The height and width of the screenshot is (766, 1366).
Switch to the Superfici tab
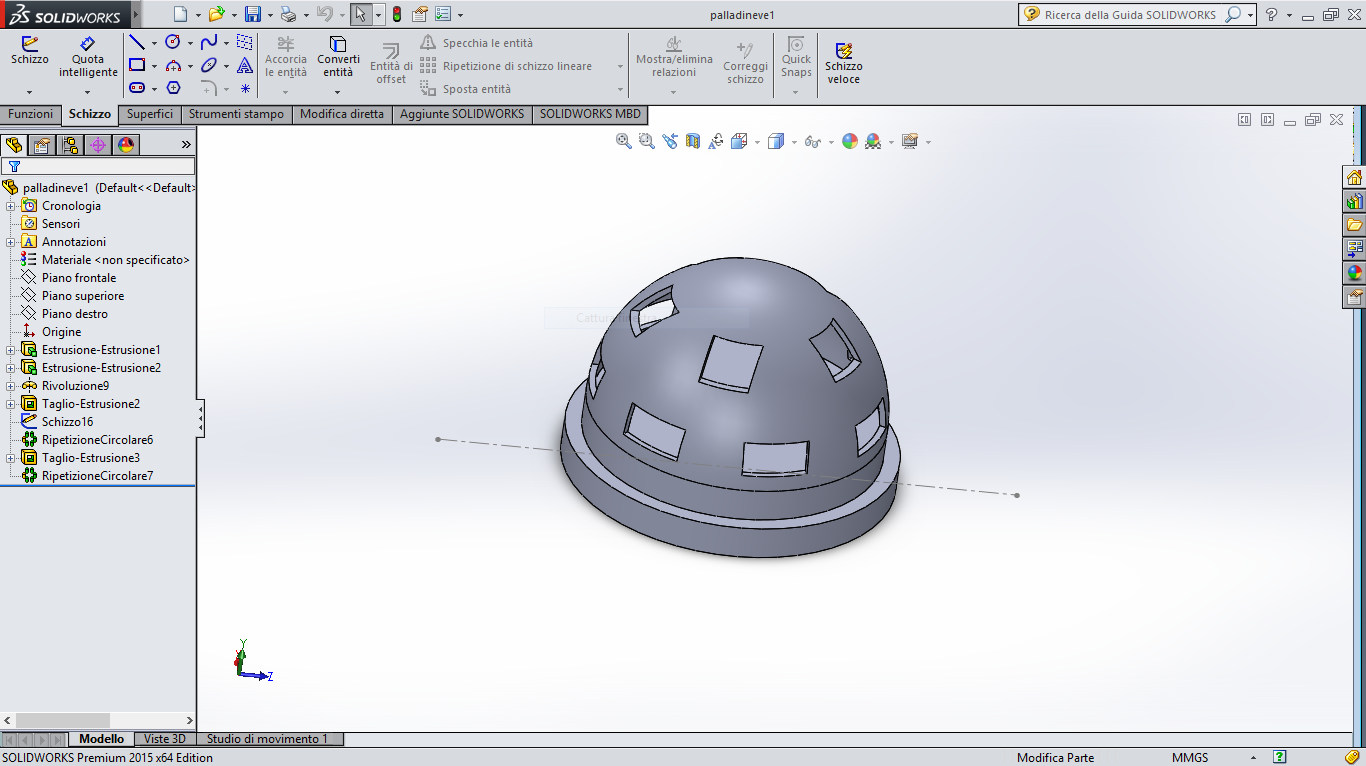pos(150,114)
